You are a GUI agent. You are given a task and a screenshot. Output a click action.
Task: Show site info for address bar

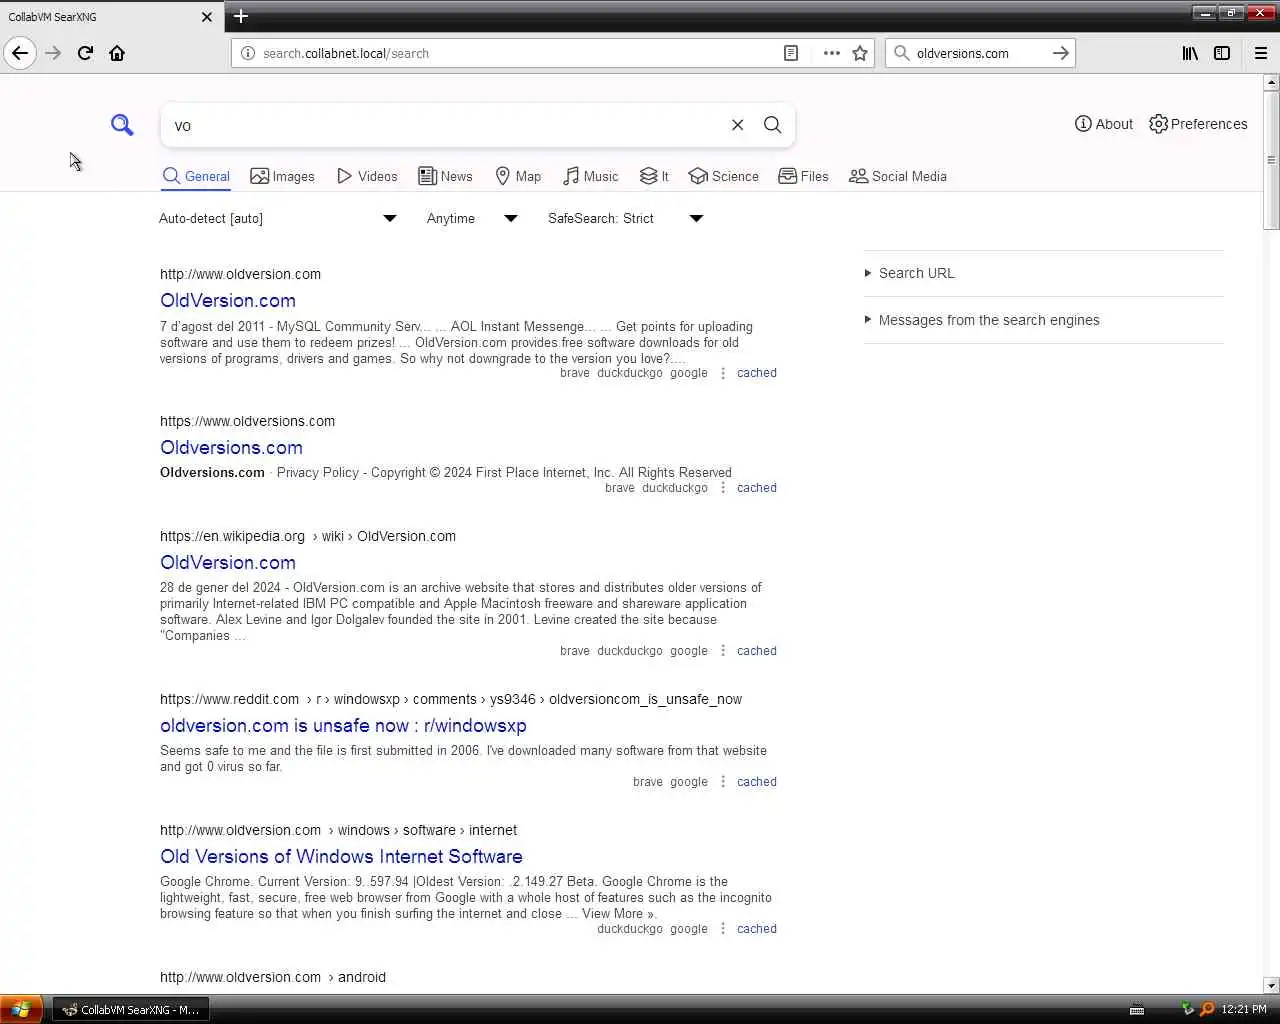point(248,53)
